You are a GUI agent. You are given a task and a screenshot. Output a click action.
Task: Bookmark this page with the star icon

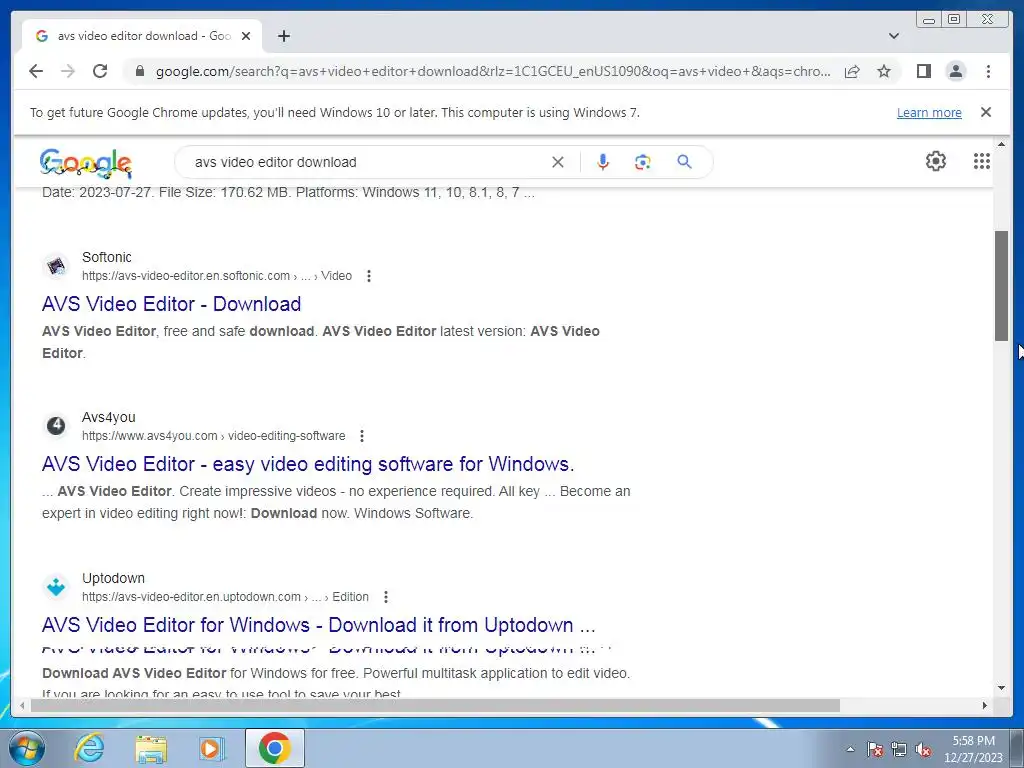pos(884,71)
